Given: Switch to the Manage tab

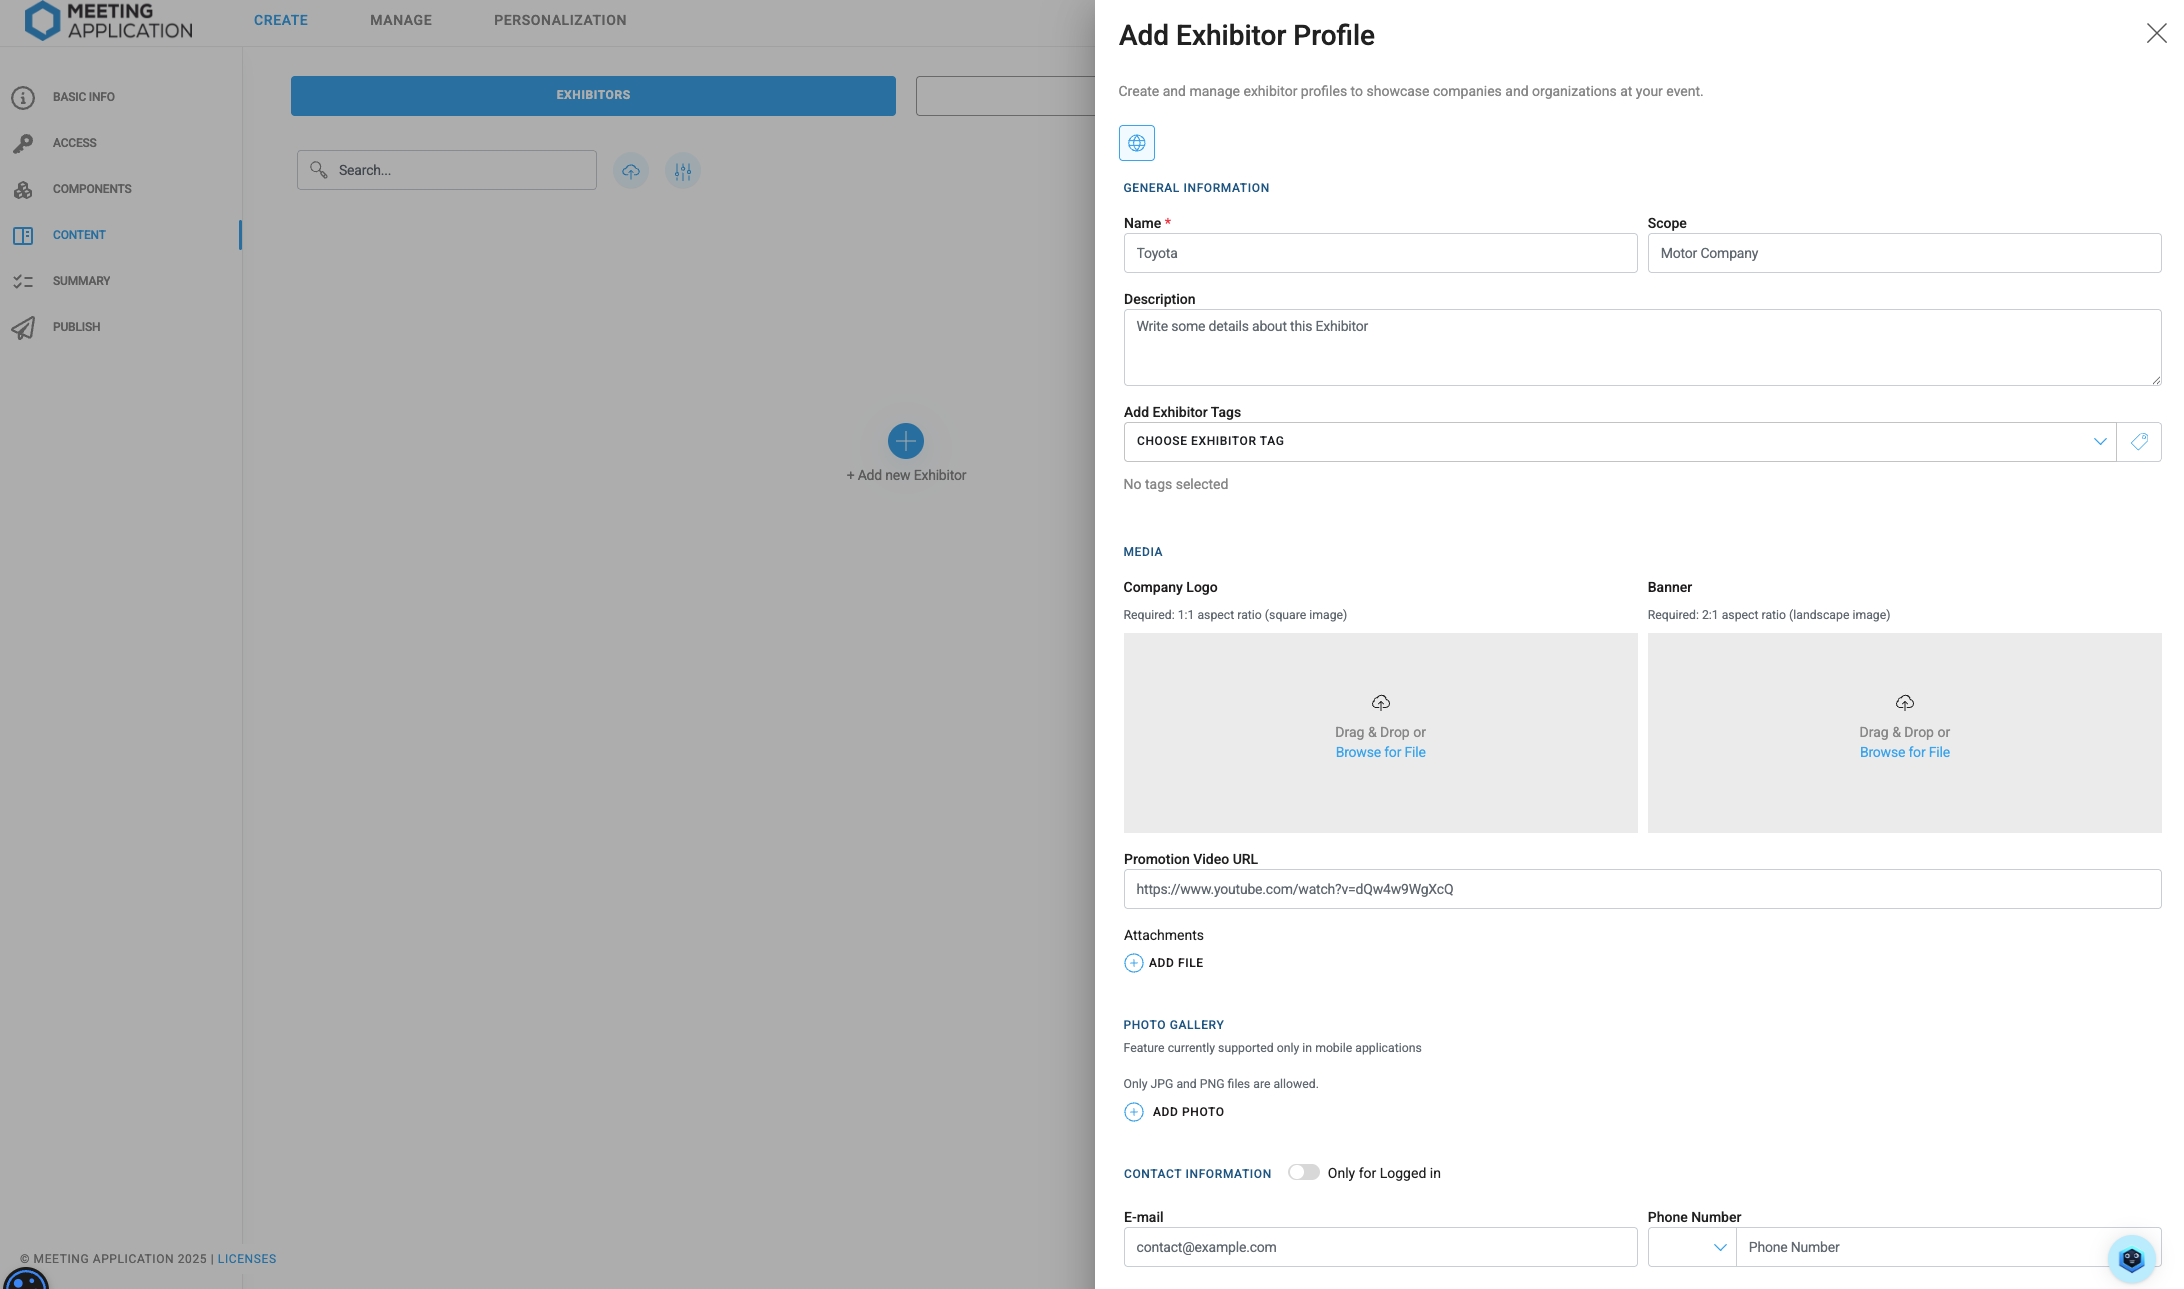Looking at the screenshot, I should tap(401, 20).
